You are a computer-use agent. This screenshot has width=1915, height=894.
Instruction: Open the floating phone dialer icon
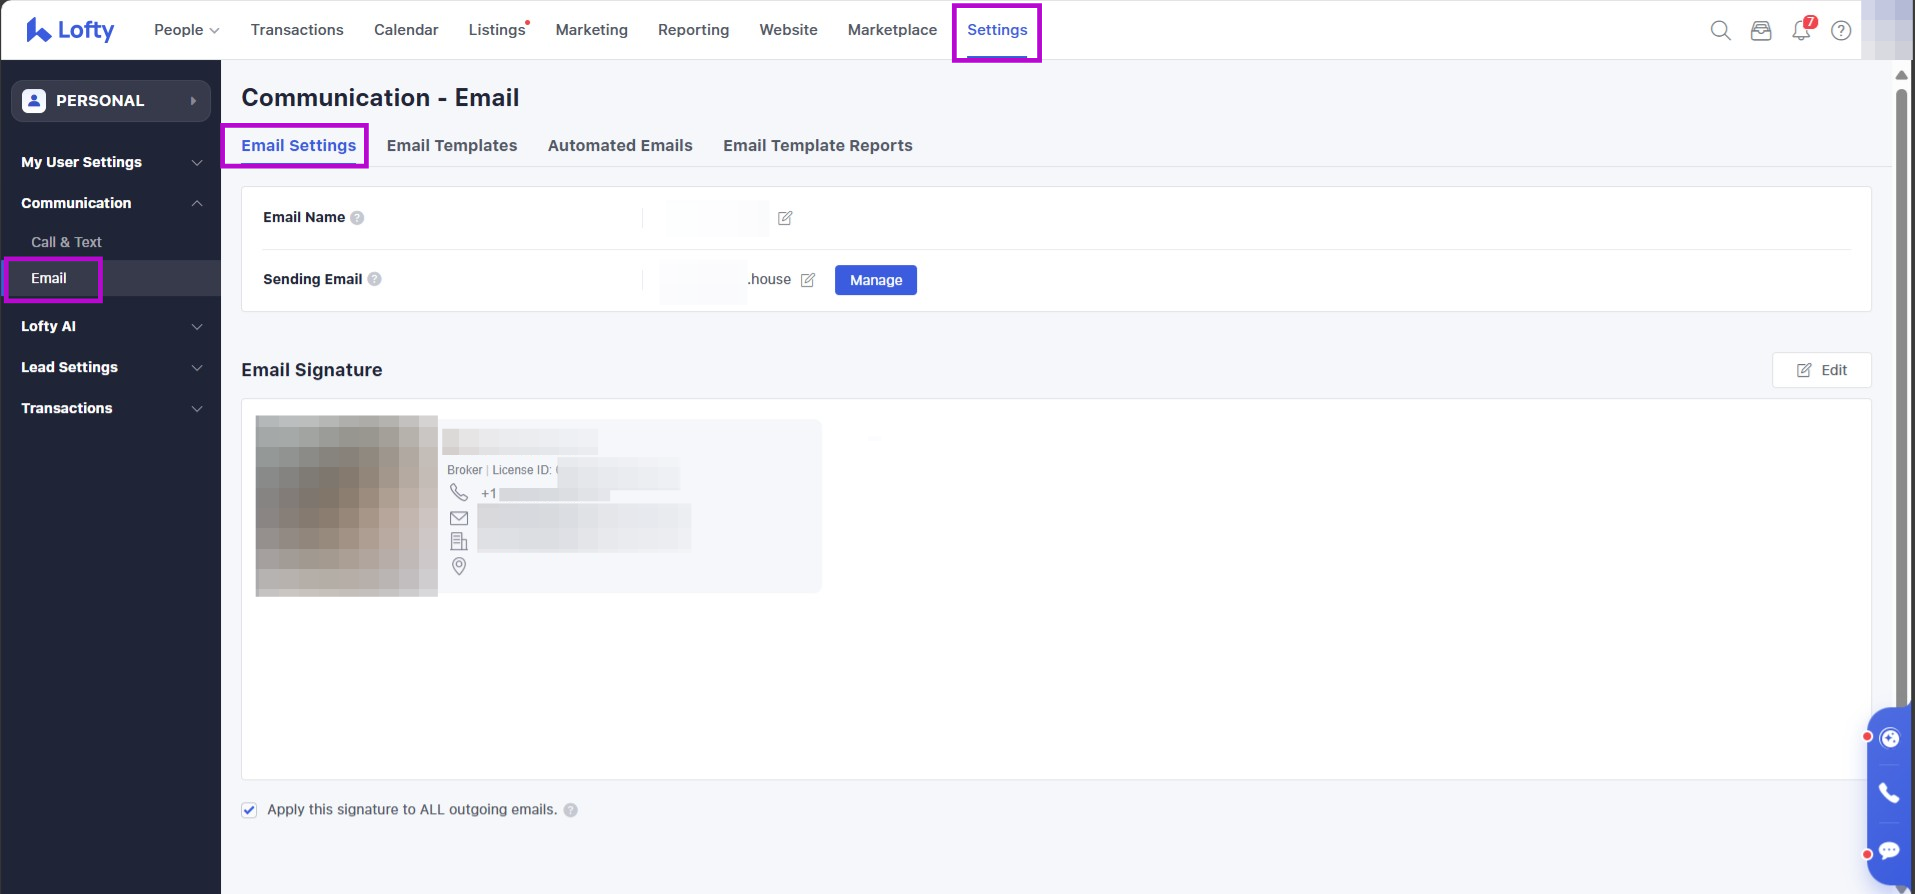[1888, 793]
